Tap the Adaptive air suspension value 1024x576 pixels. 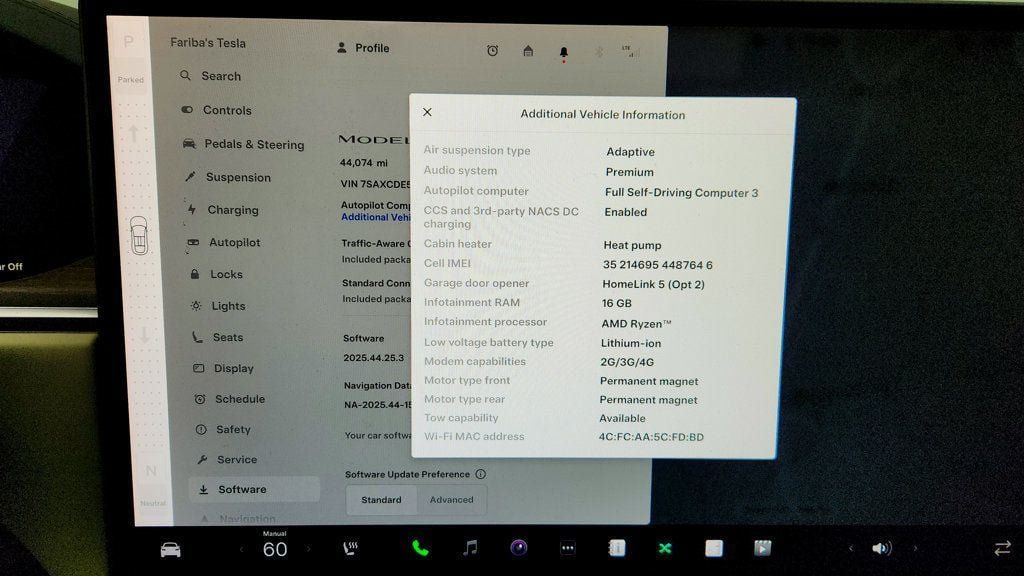630,152
